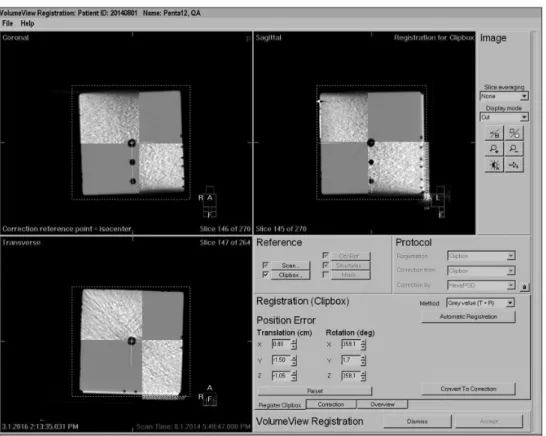Click the arrow pan tool icon
Viewport: 546px width, 436px height.
click(514, 165)
